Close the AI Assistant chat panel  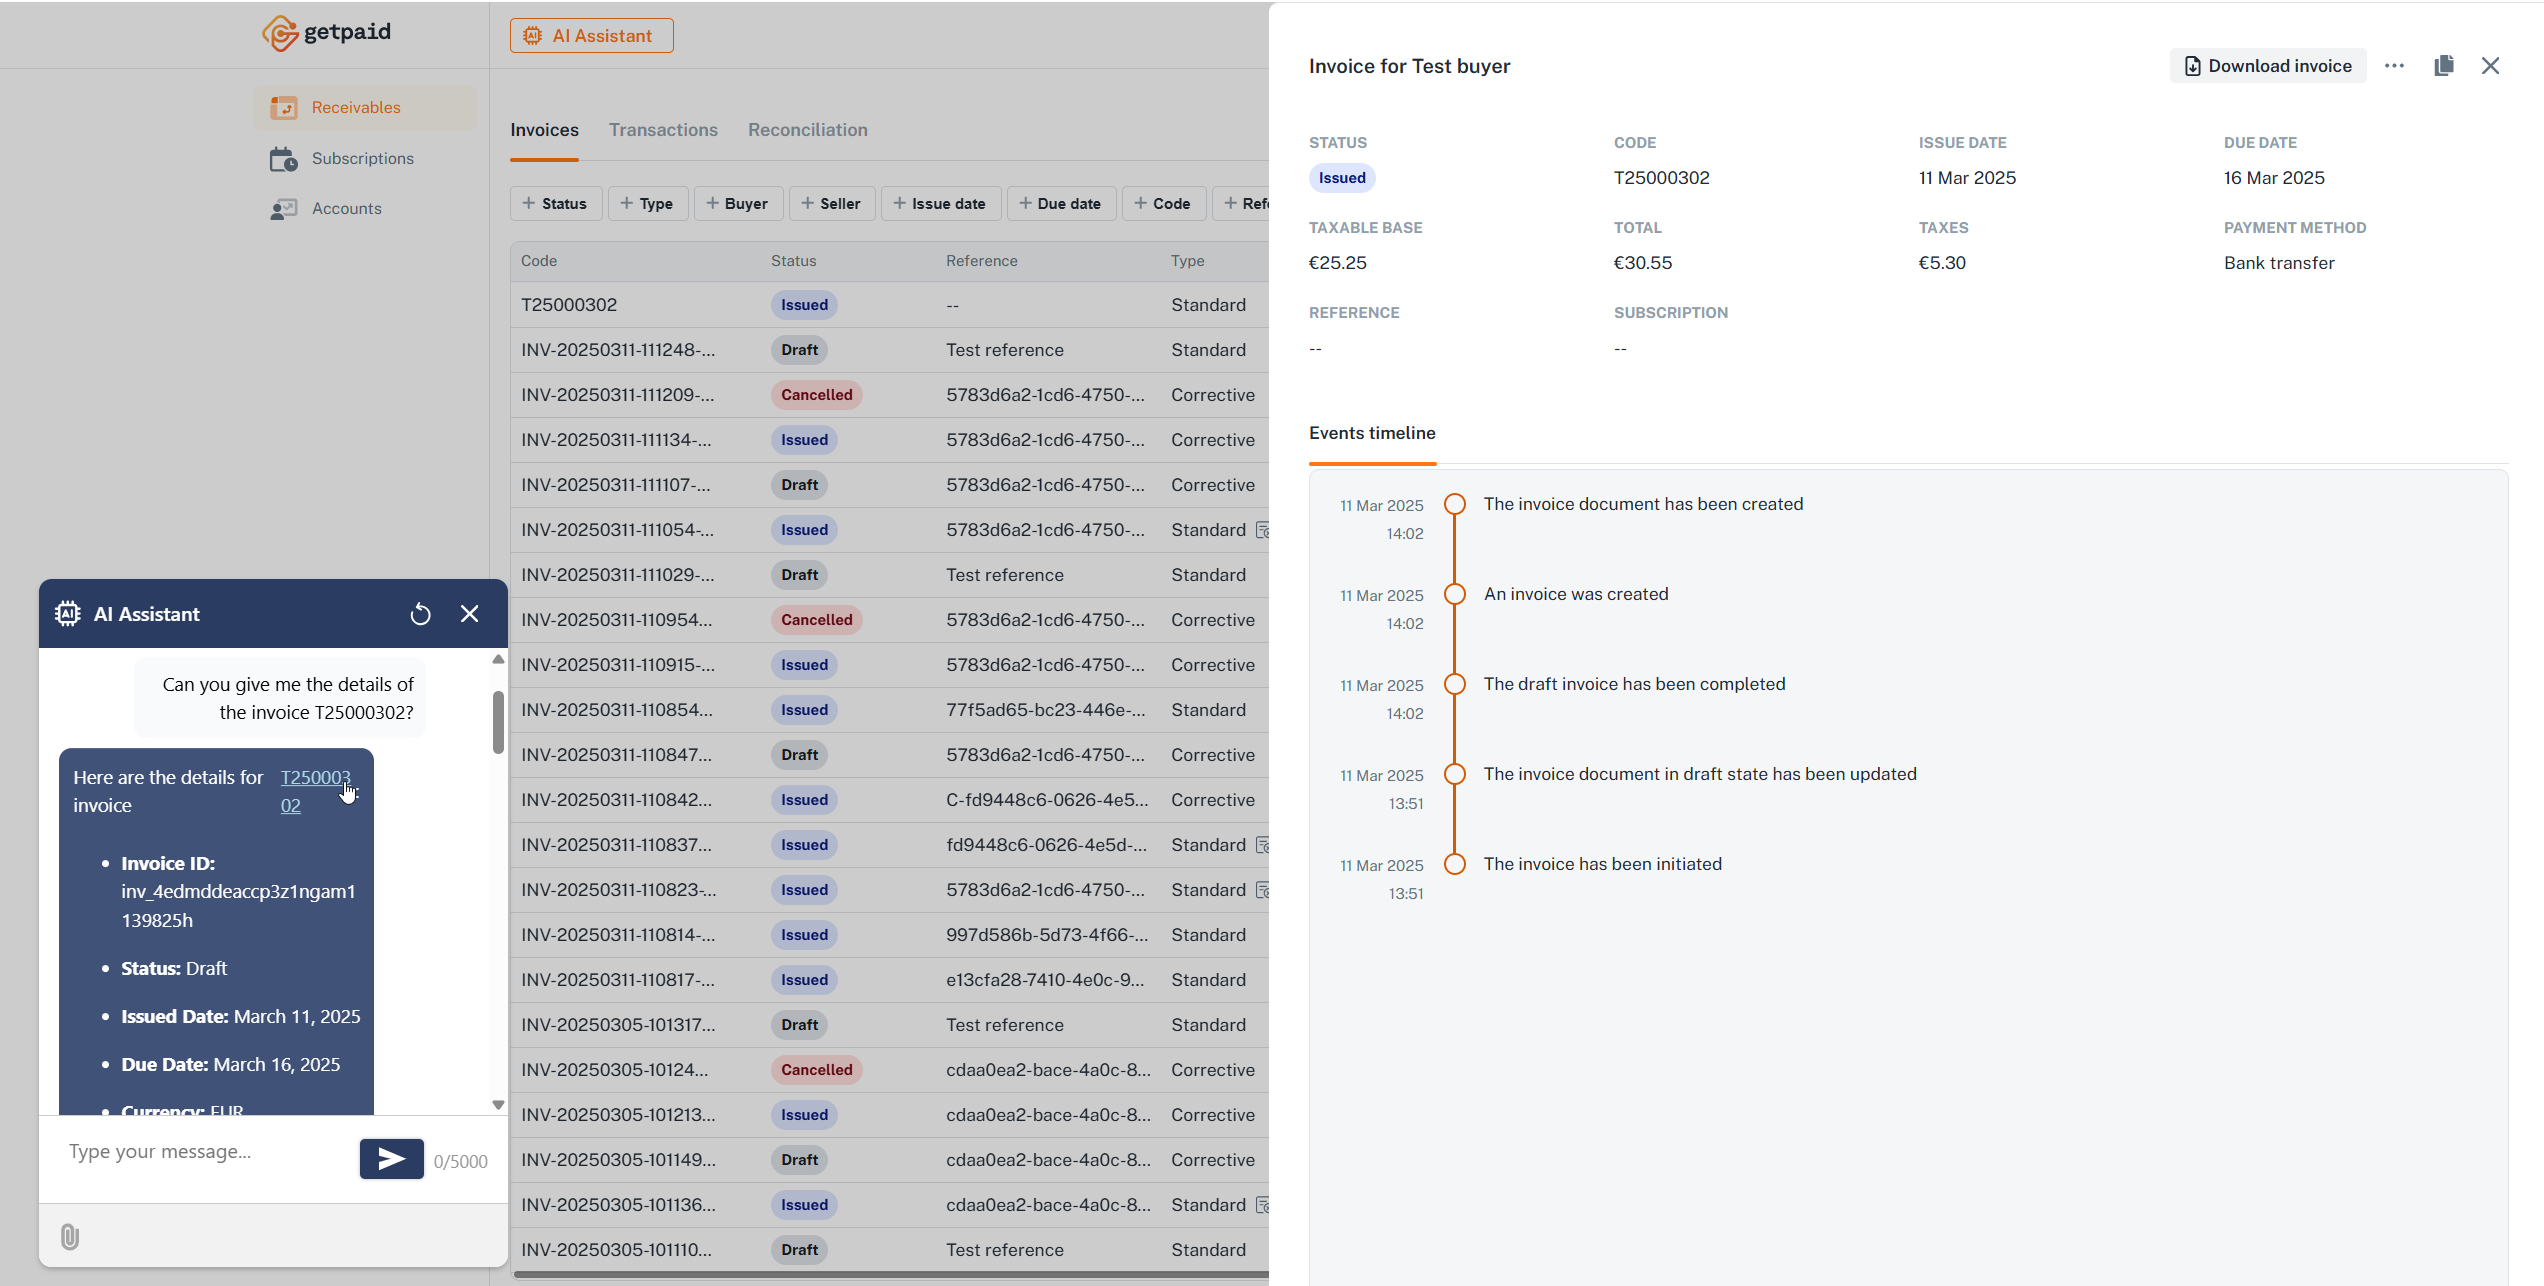click(x=469, y=614)
